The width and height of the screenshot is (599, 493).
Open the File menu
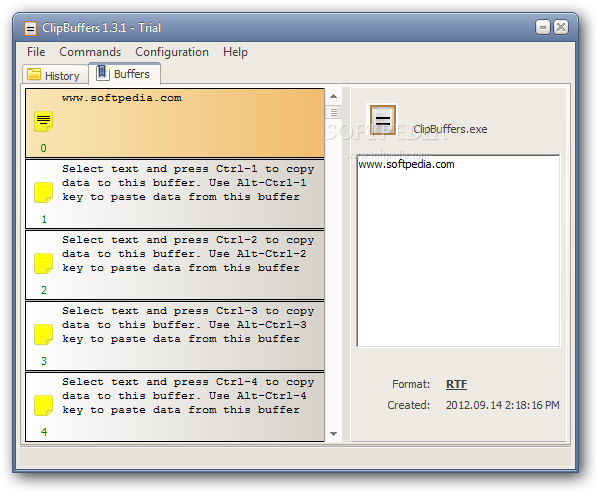point(36,52)
